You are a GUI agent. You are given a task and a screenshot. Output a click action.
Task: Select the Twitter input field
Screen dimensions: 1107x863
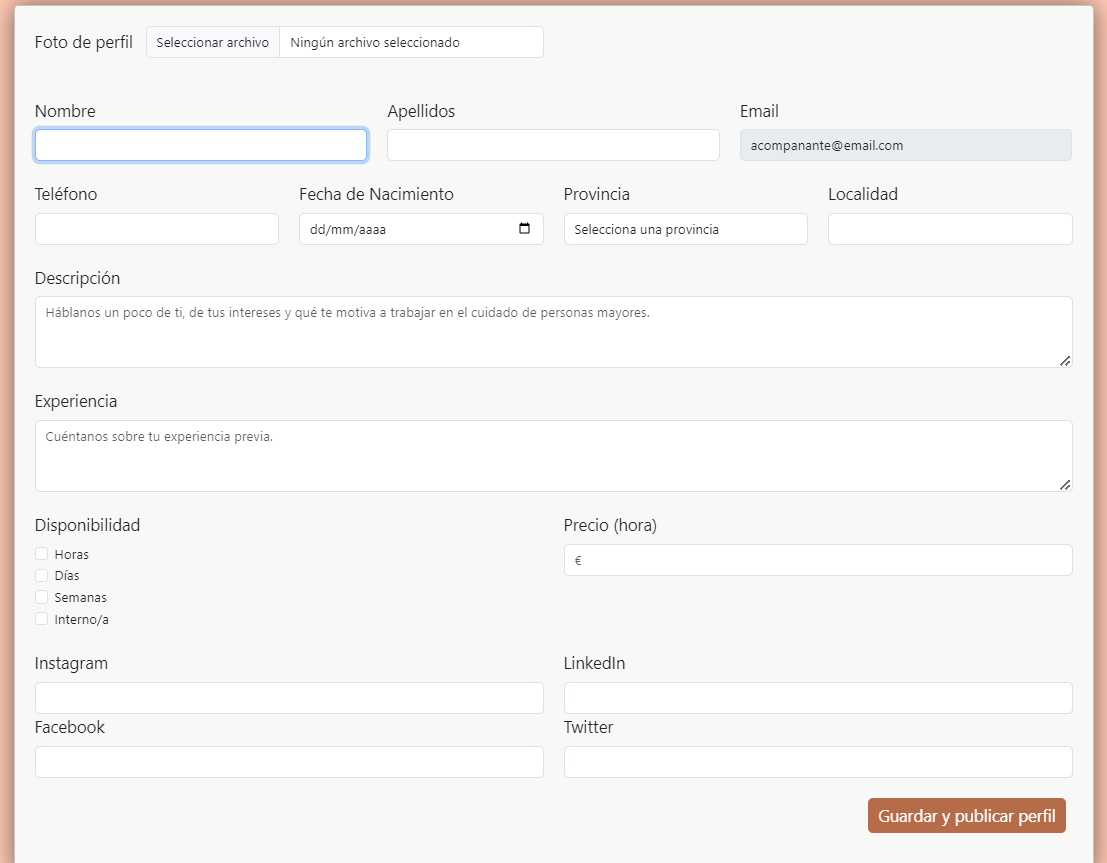point(818,762)
